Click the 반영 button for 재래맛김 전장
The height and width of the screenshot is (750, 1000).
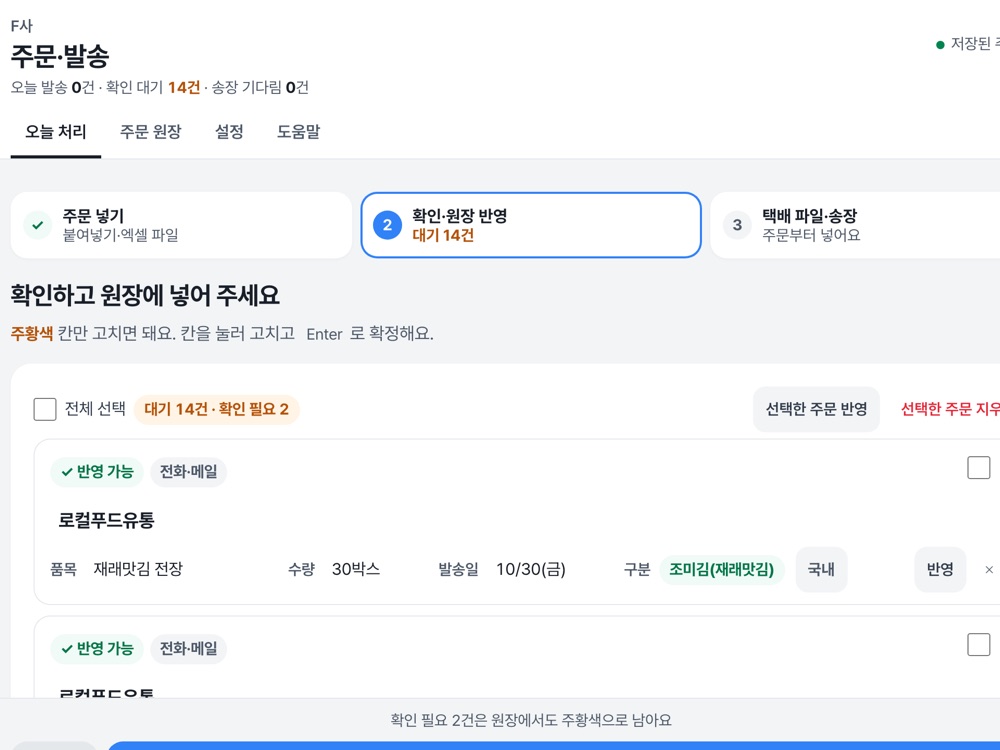[940, 570]
